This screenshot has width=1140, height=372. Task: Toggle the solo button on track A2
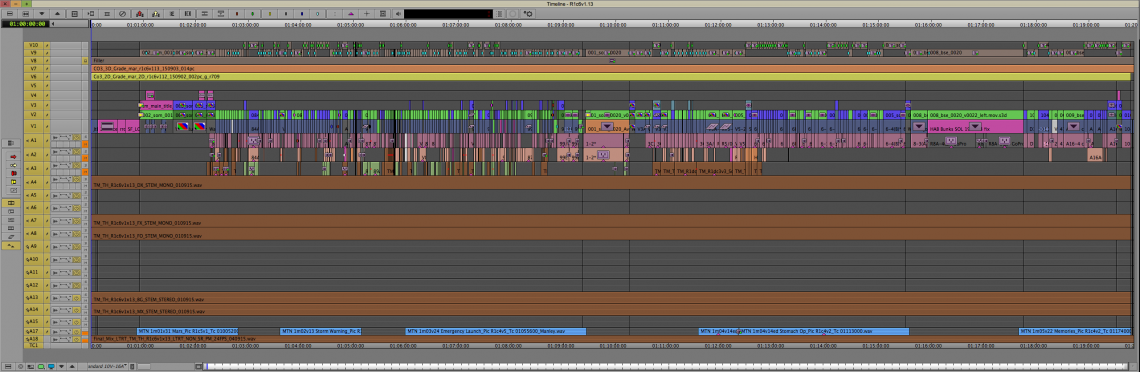[85, 150]
